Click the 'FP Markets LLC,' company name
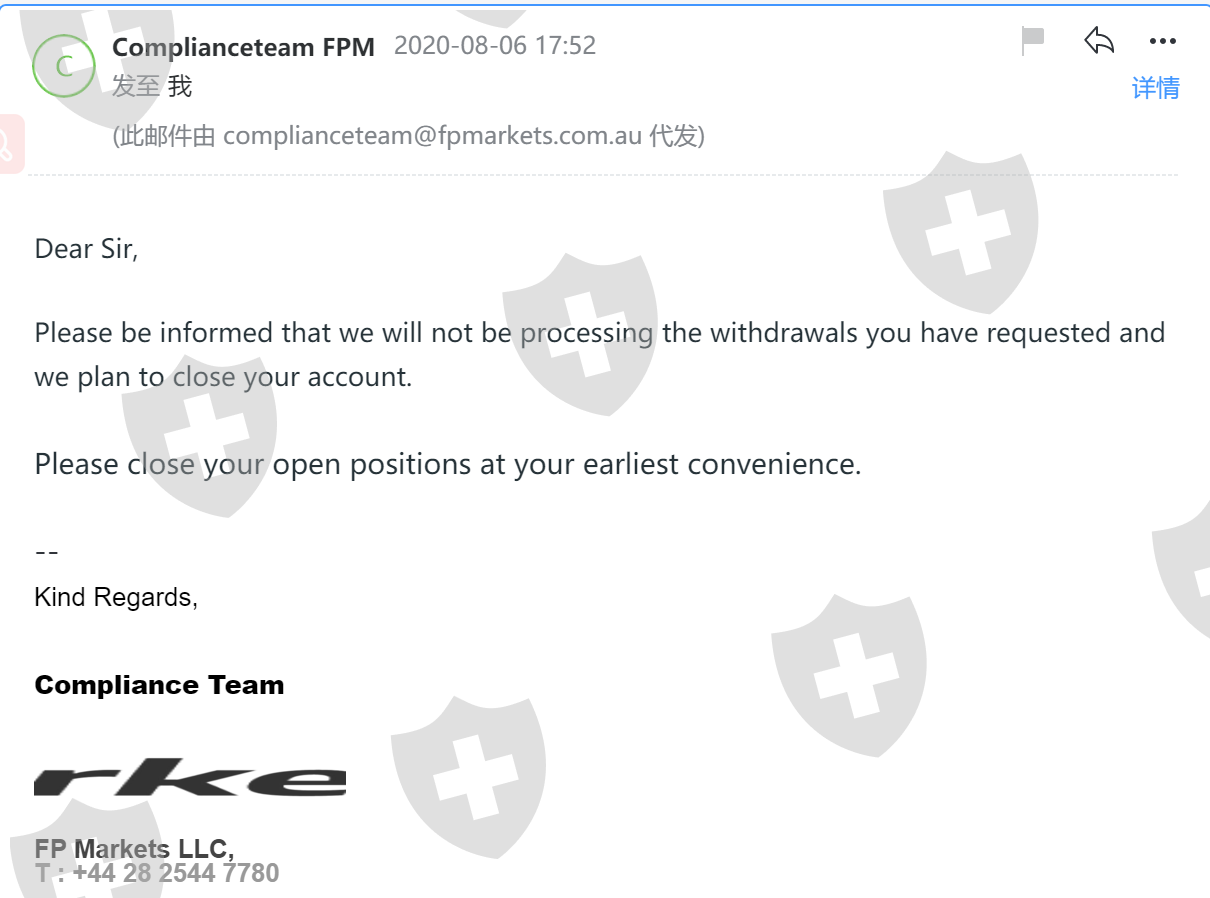Viewport: 1210px width, 898px height. pos(134,848)
